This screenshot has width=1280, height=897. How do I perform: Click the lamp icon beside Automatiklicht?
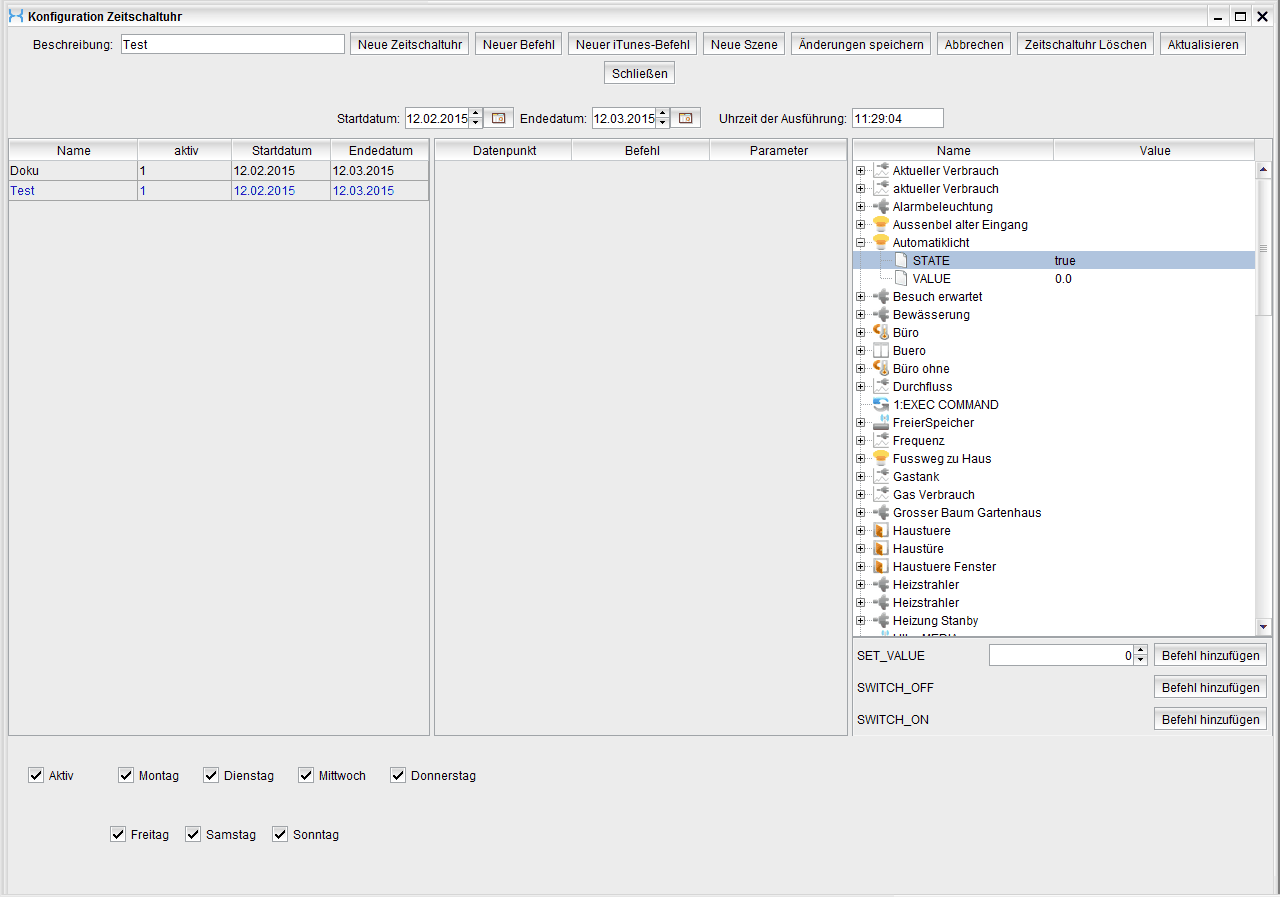881,243
